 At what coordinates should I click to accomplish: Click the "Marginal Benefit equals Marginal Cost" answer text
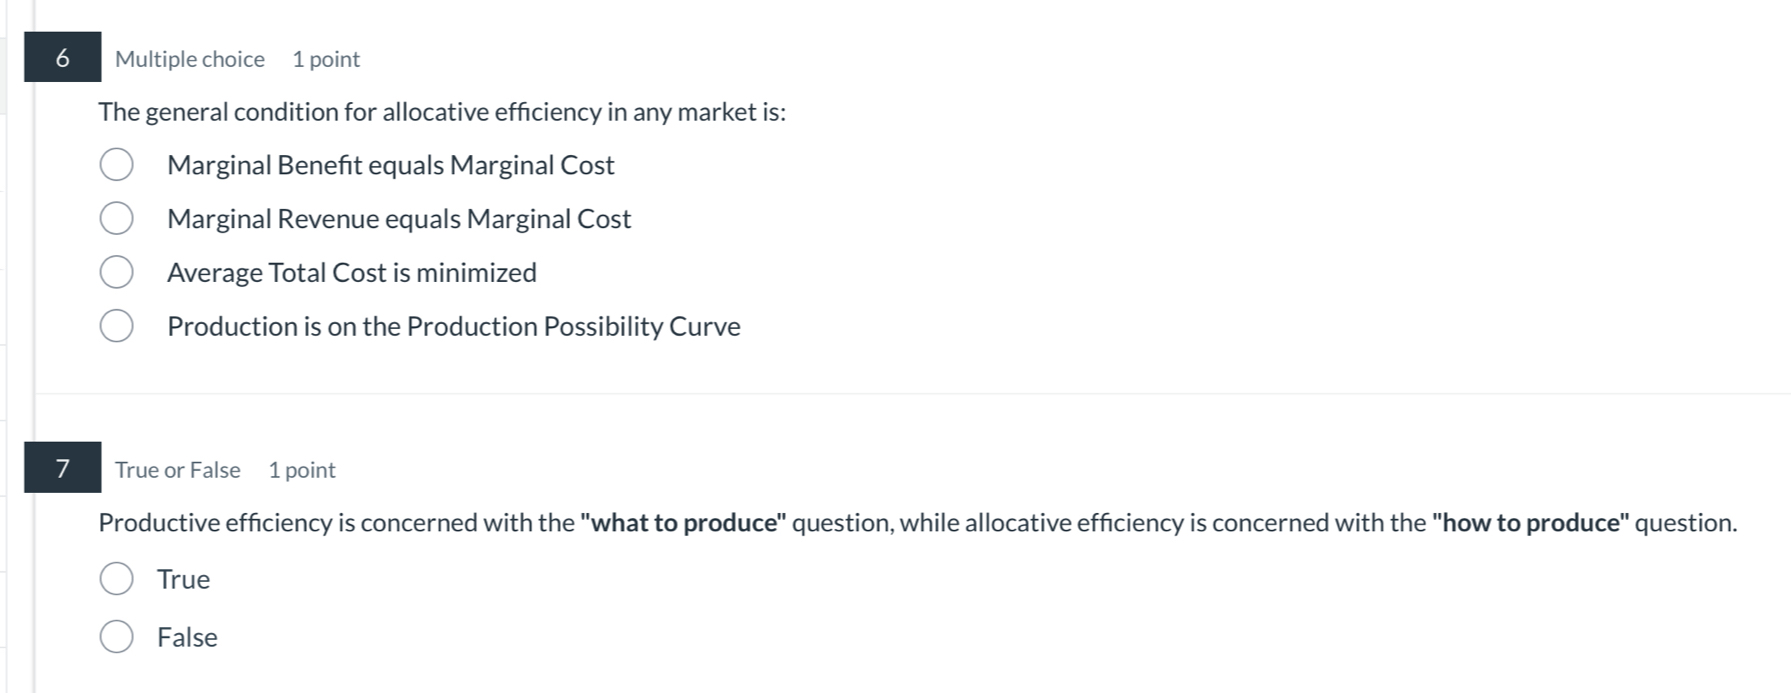(390, 165)
